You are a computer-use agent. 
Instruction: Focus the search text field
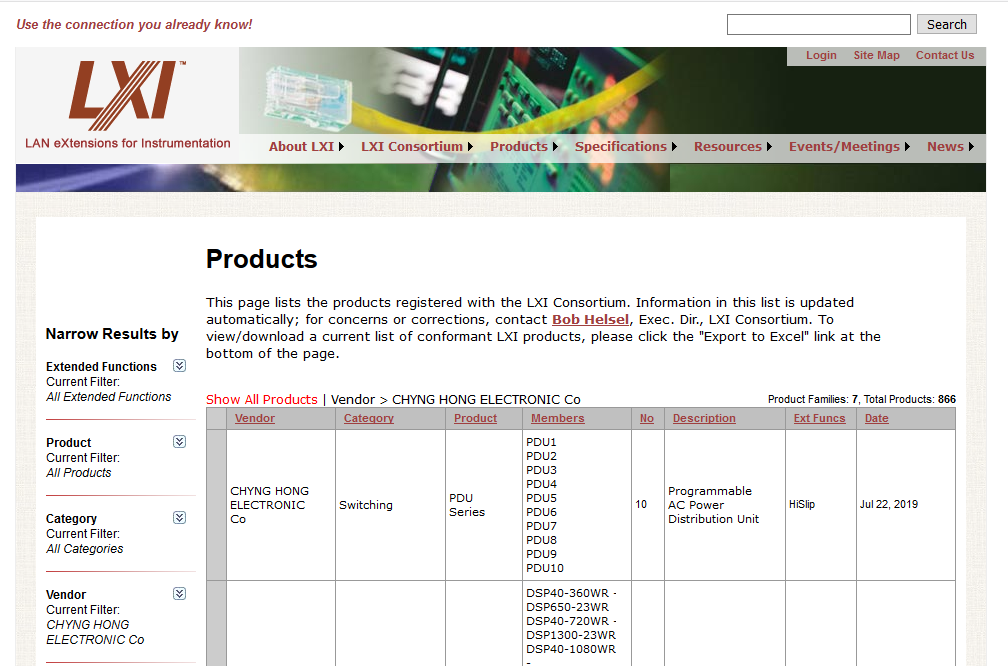(x=818, y=24)
